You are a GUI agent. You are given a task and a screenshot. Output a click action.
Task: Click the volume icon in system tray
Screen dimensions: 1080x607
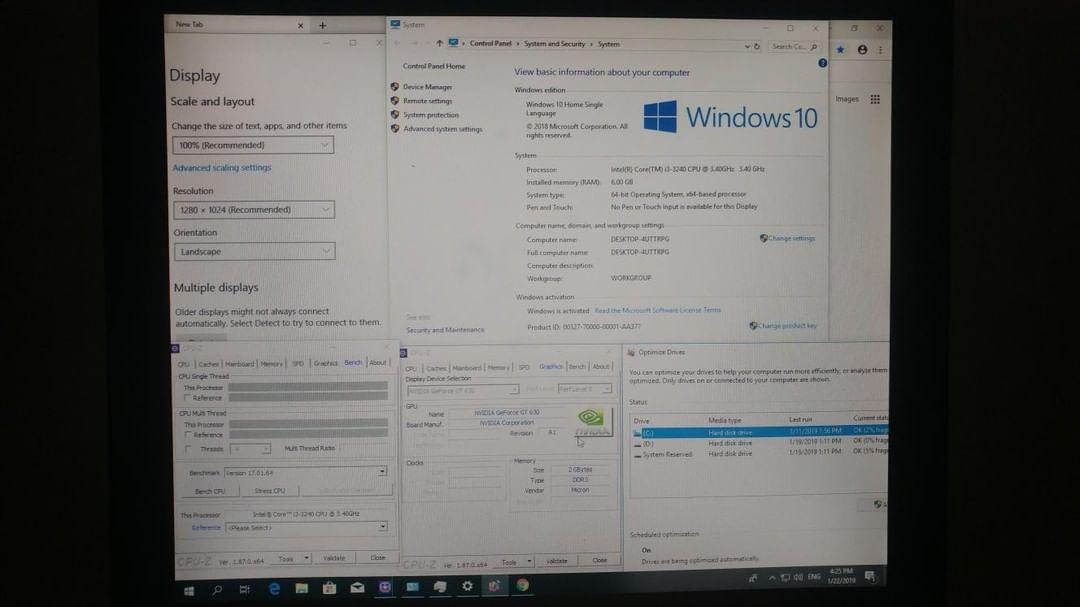798,577
